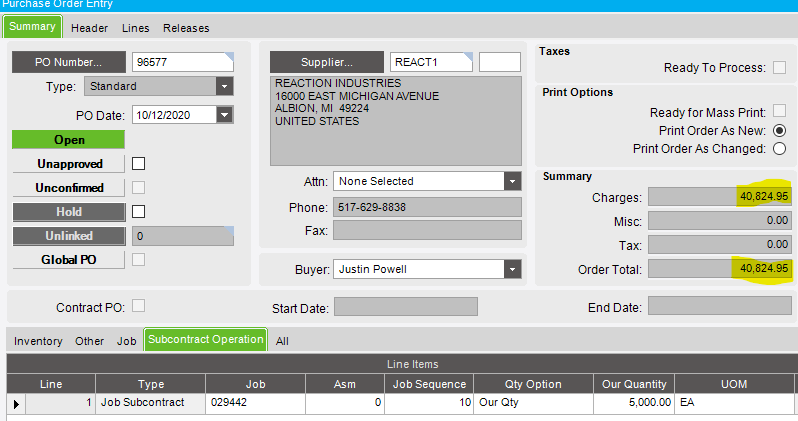Image resolution: width=798 pixels, height=421 pixels.
Task: Click the Phone field 517-629-8838
Action: (428, 207)
